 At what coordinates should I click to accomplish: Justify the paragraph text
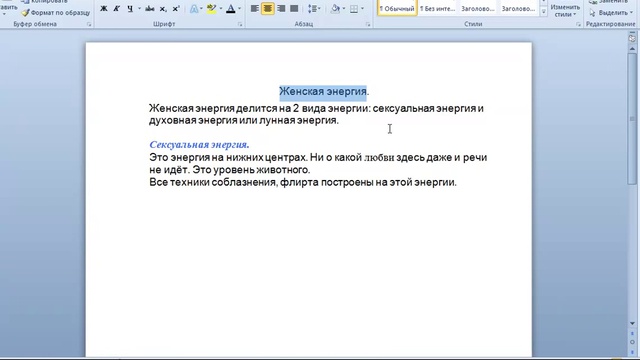(294, 9)
